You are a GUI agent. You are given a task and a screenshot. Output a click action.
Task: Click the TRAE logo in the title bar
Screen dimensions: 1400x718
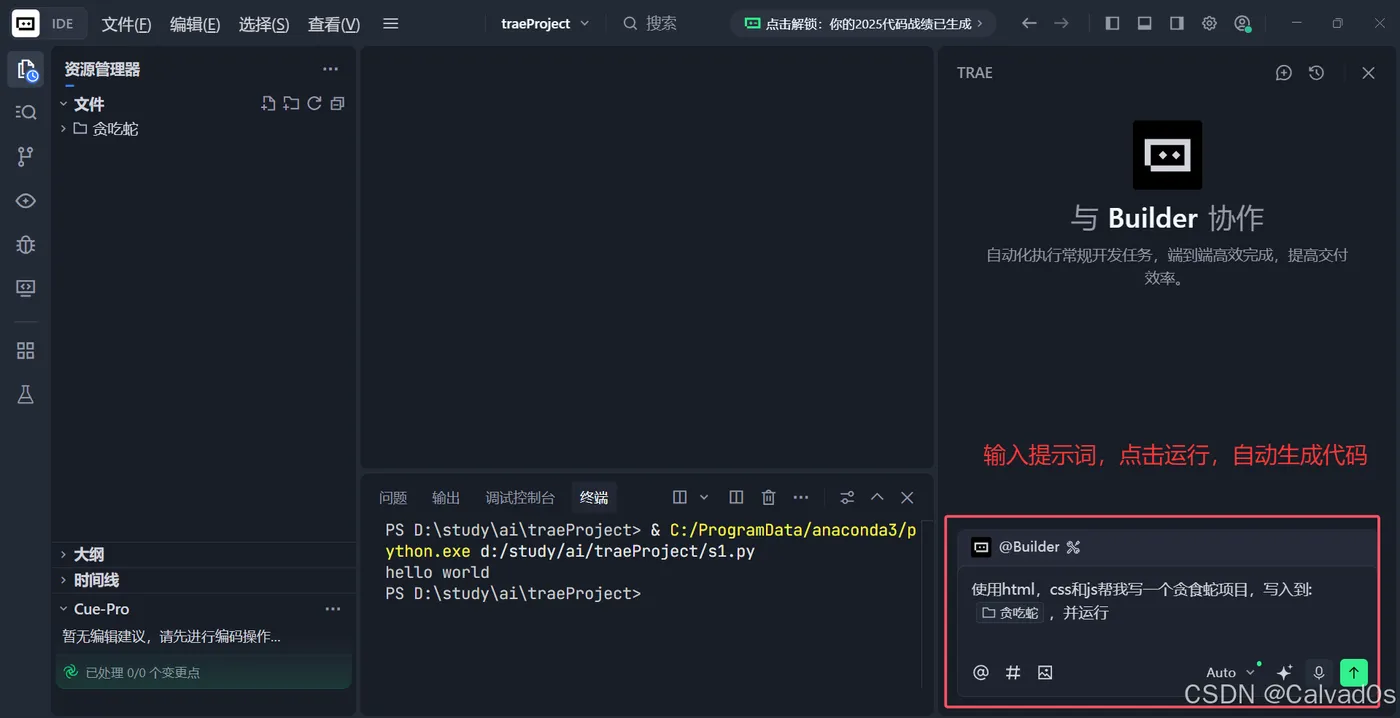[x=26, y=23]
